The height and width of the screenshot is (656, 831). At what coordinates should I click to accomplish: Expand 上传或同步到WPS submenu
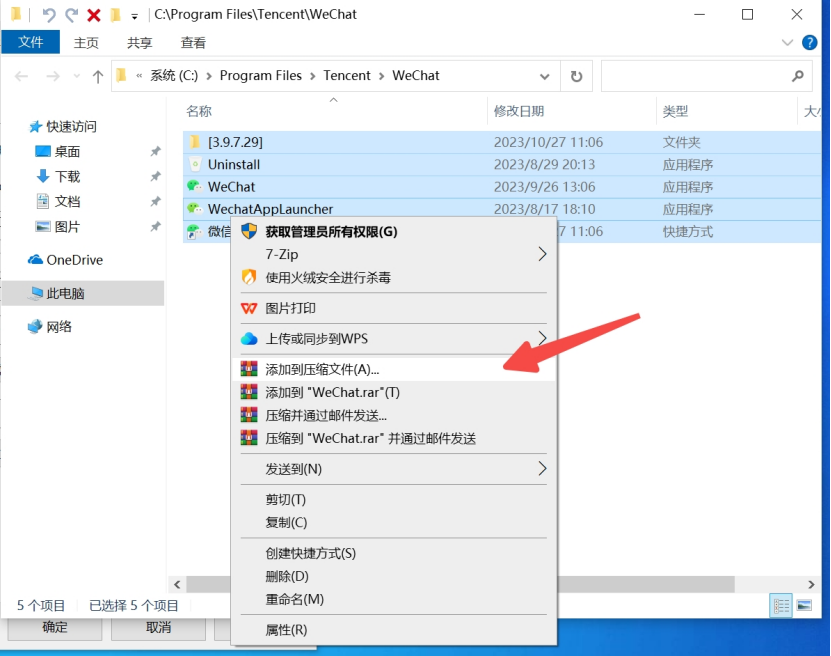(x=393, y=339)
